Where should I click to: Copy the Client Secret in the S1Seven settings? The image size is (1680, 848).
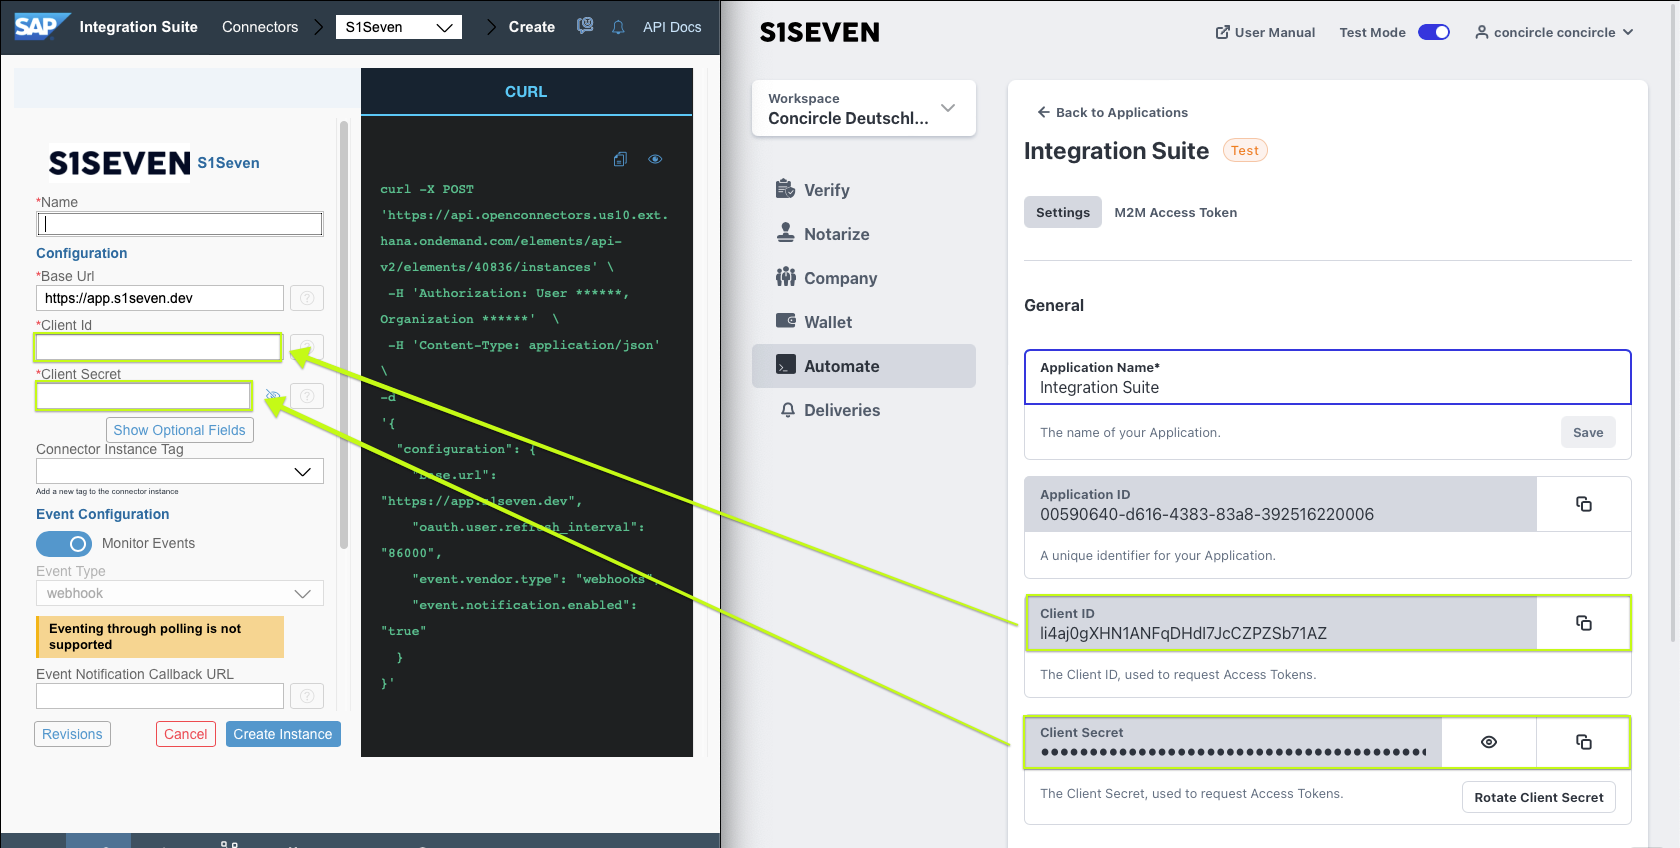point(1584,742)
